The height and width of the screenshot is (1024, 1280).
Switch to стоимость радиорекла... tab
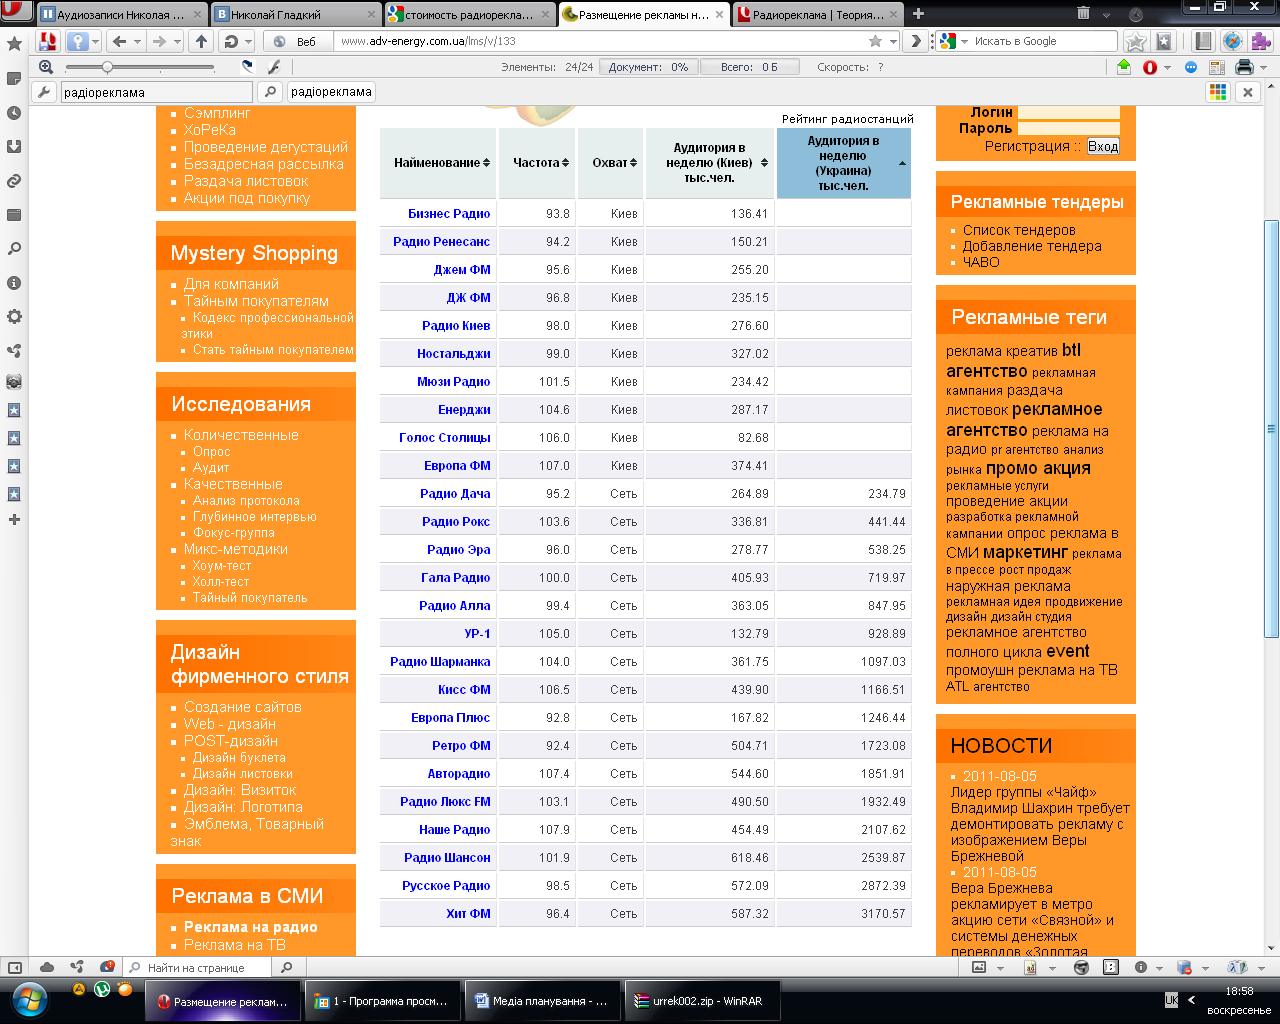[x=471, y=14]
